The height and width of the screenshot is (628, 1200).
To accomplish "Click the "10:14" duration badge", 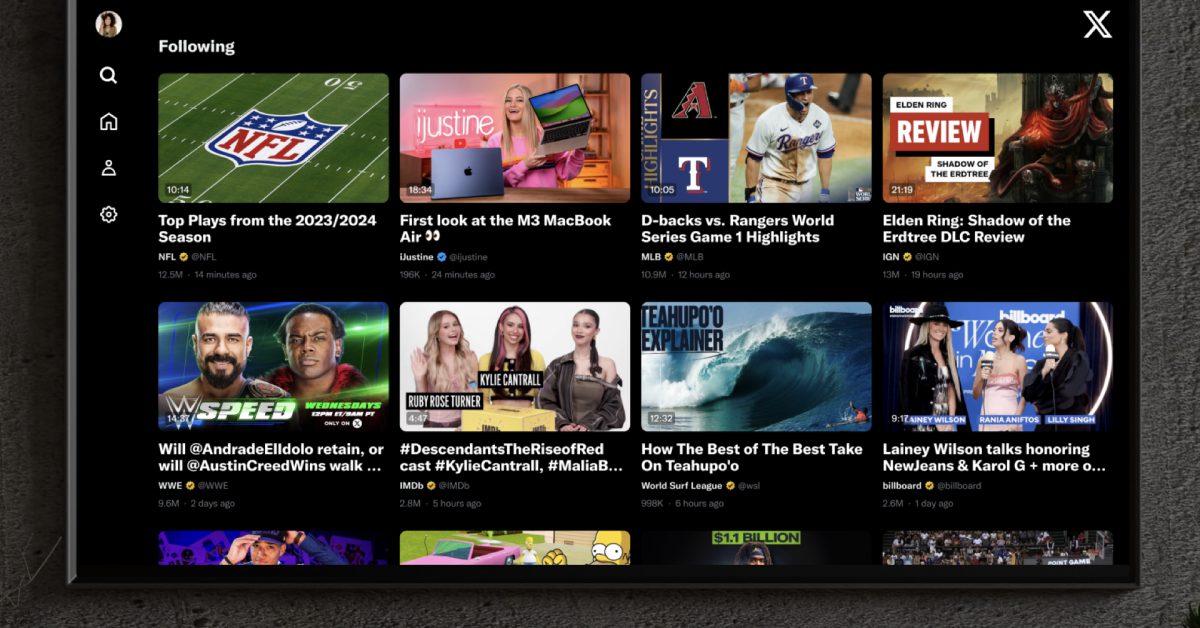I will 178,189.
